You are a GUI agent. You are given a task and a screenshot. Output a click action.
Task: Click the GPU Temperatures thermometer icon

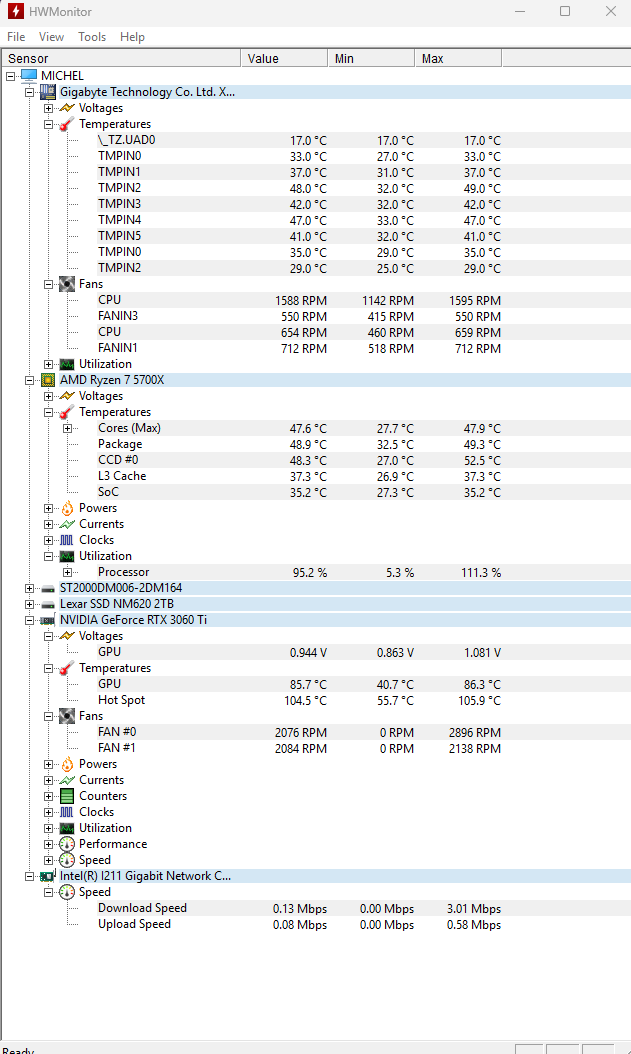point(67,668)
